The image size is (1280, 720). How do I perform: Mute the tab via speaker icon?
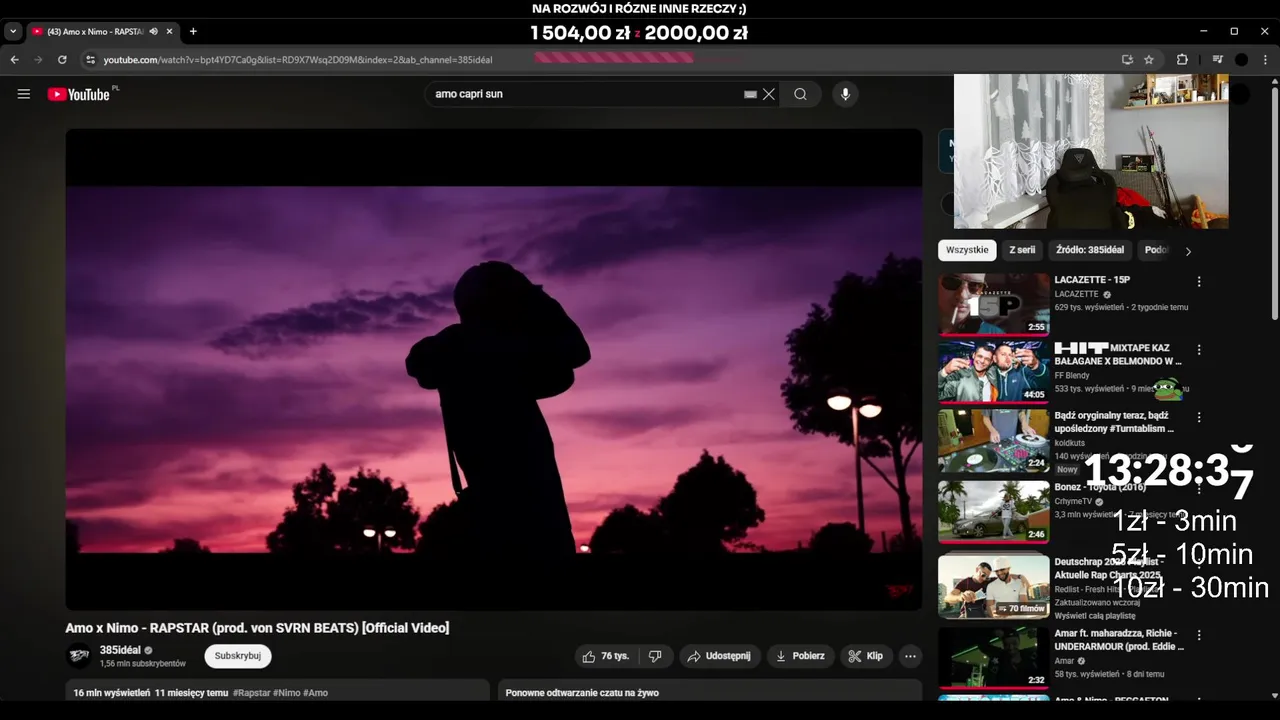pyautogui.click(x=153, y=32)
